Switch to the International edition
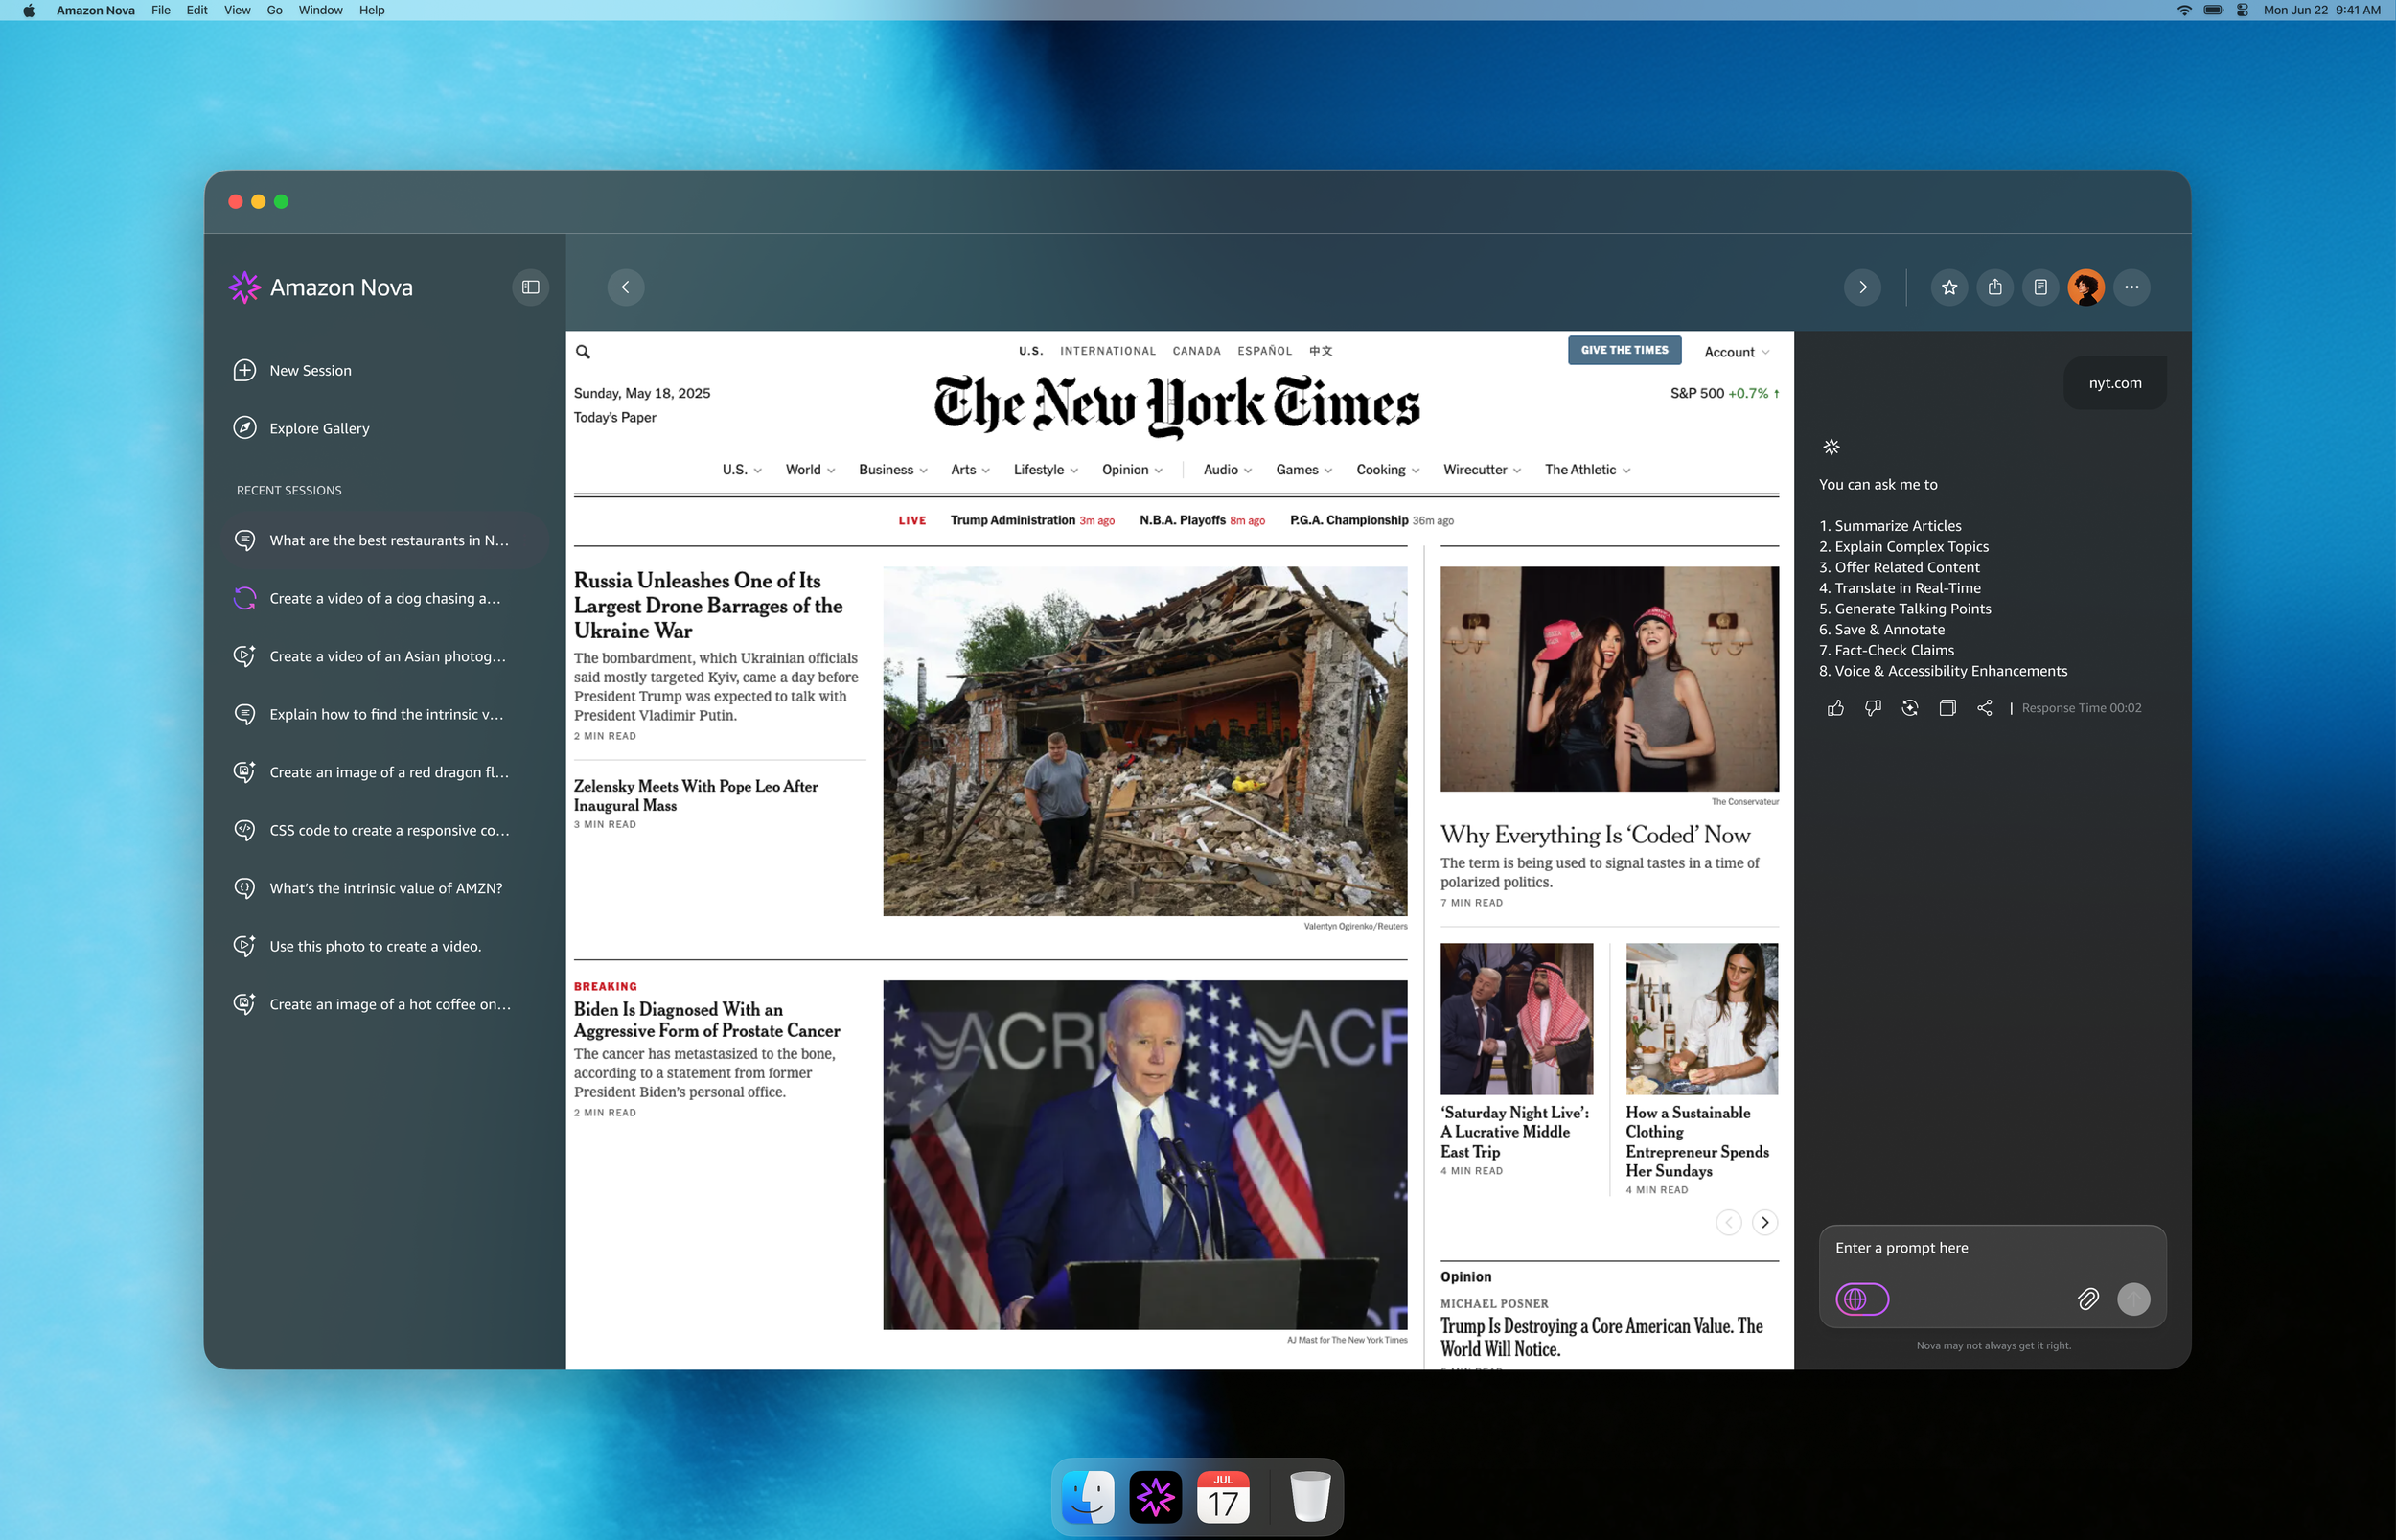The height and width of the screenshot is (1540, 2396). [1108, 351]
